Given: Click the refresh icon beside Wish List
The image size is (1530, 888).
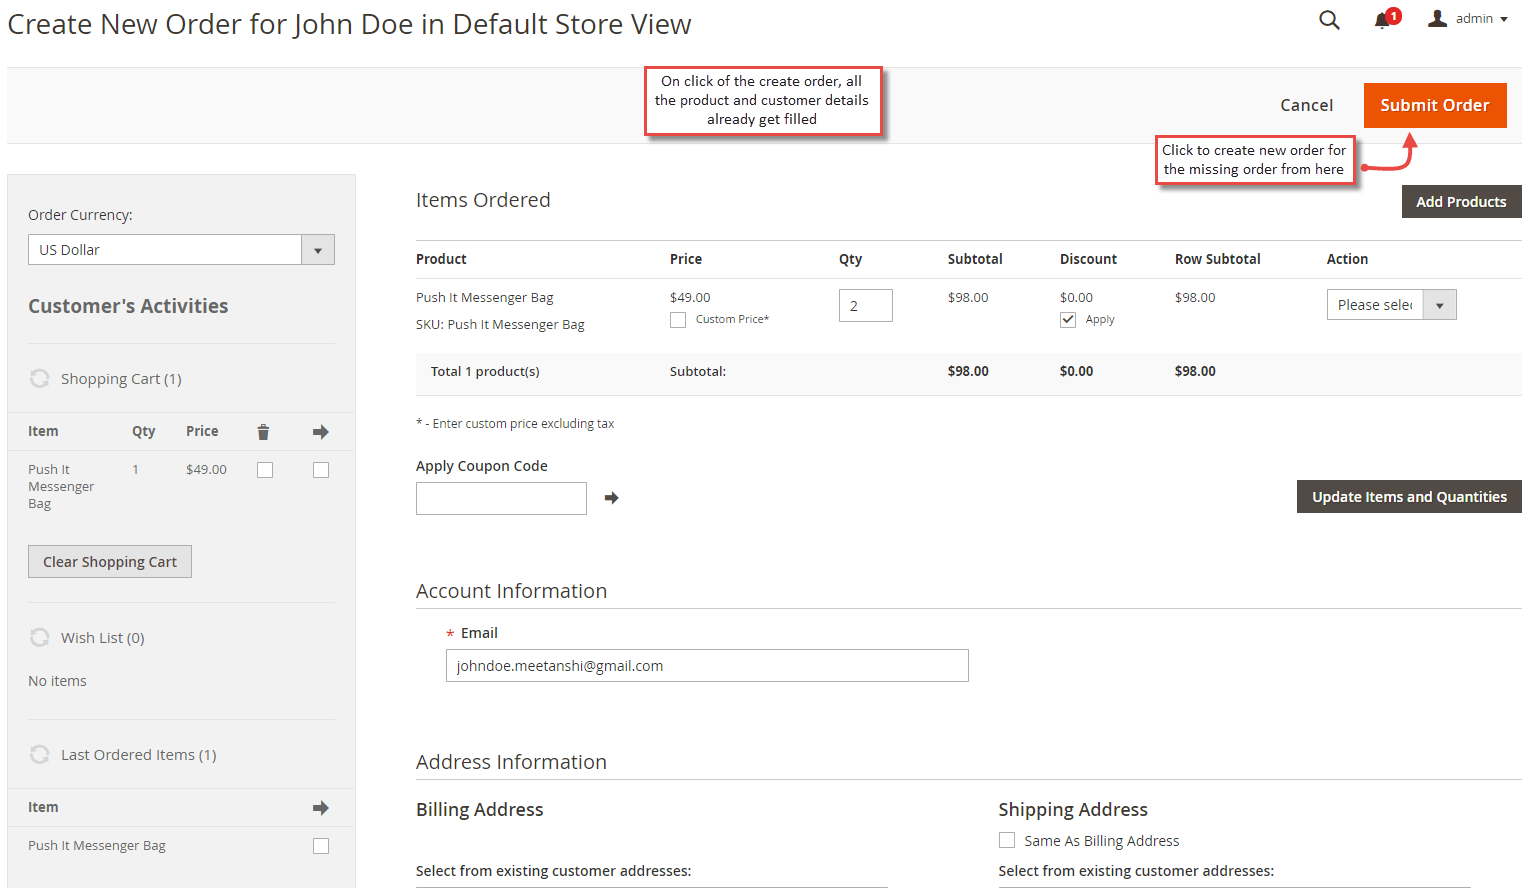Looking at the screenshot, I should click(39, 637).
